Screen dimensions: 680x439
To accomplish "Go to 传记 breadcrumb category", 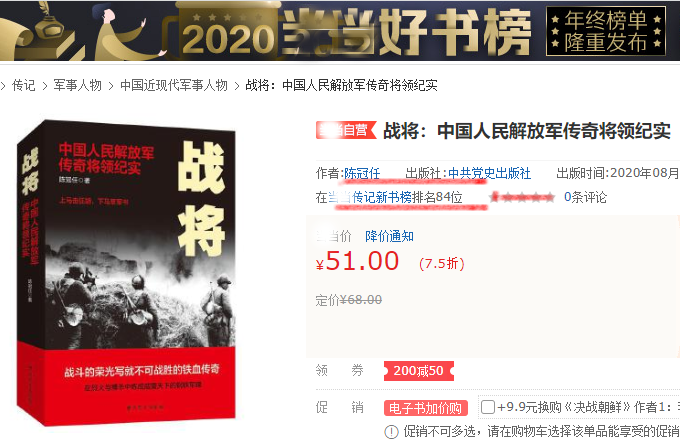I will pyautogui.click(x=23, y=85).
